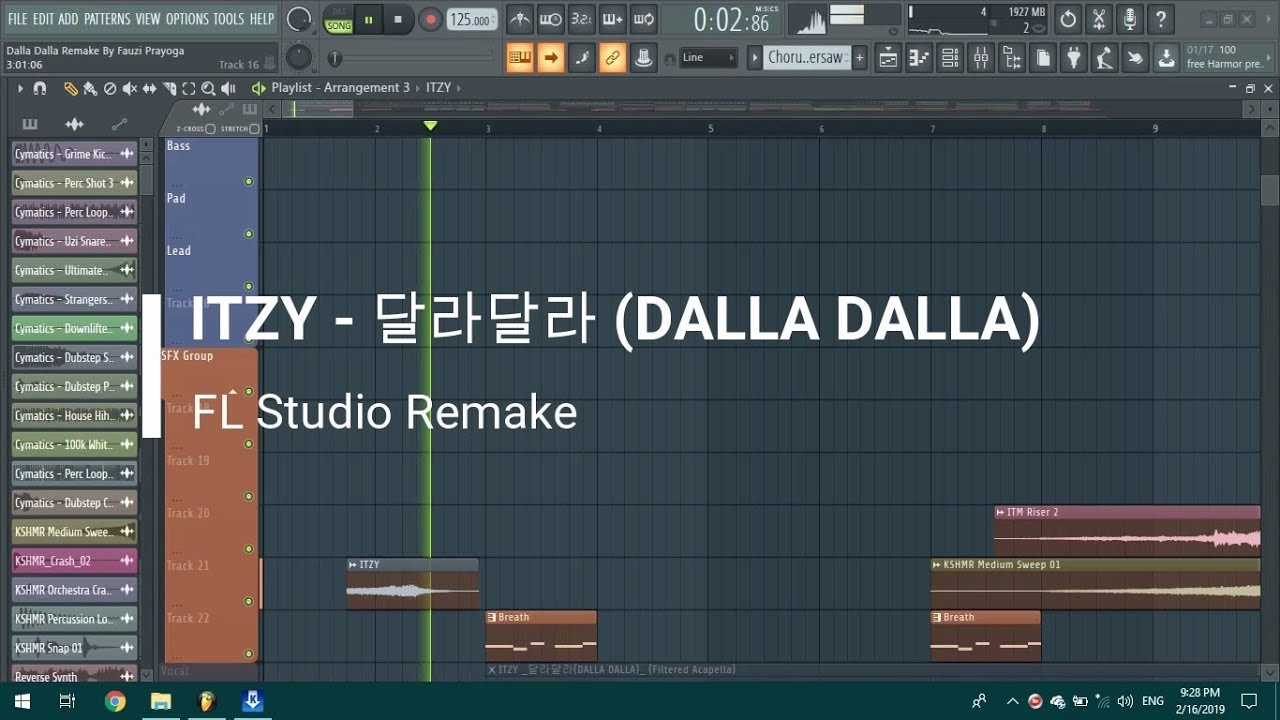Add new pattern with plus button
Screen dimensions: 1280x720
[859, 58]
